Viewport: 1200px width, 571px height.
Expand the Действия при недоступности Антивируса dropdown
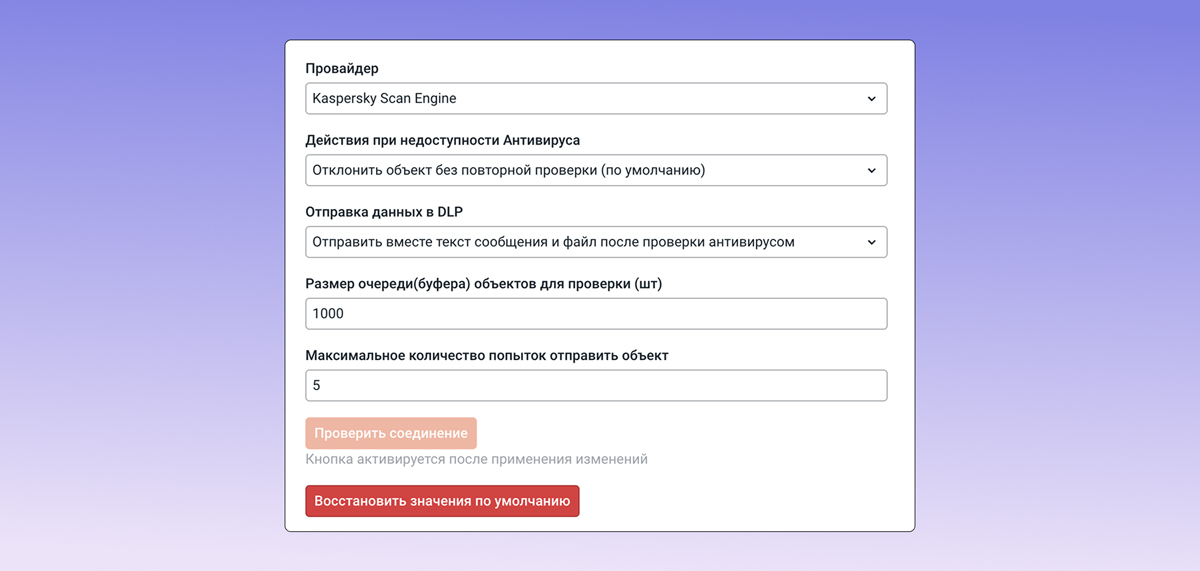(595, 170)
